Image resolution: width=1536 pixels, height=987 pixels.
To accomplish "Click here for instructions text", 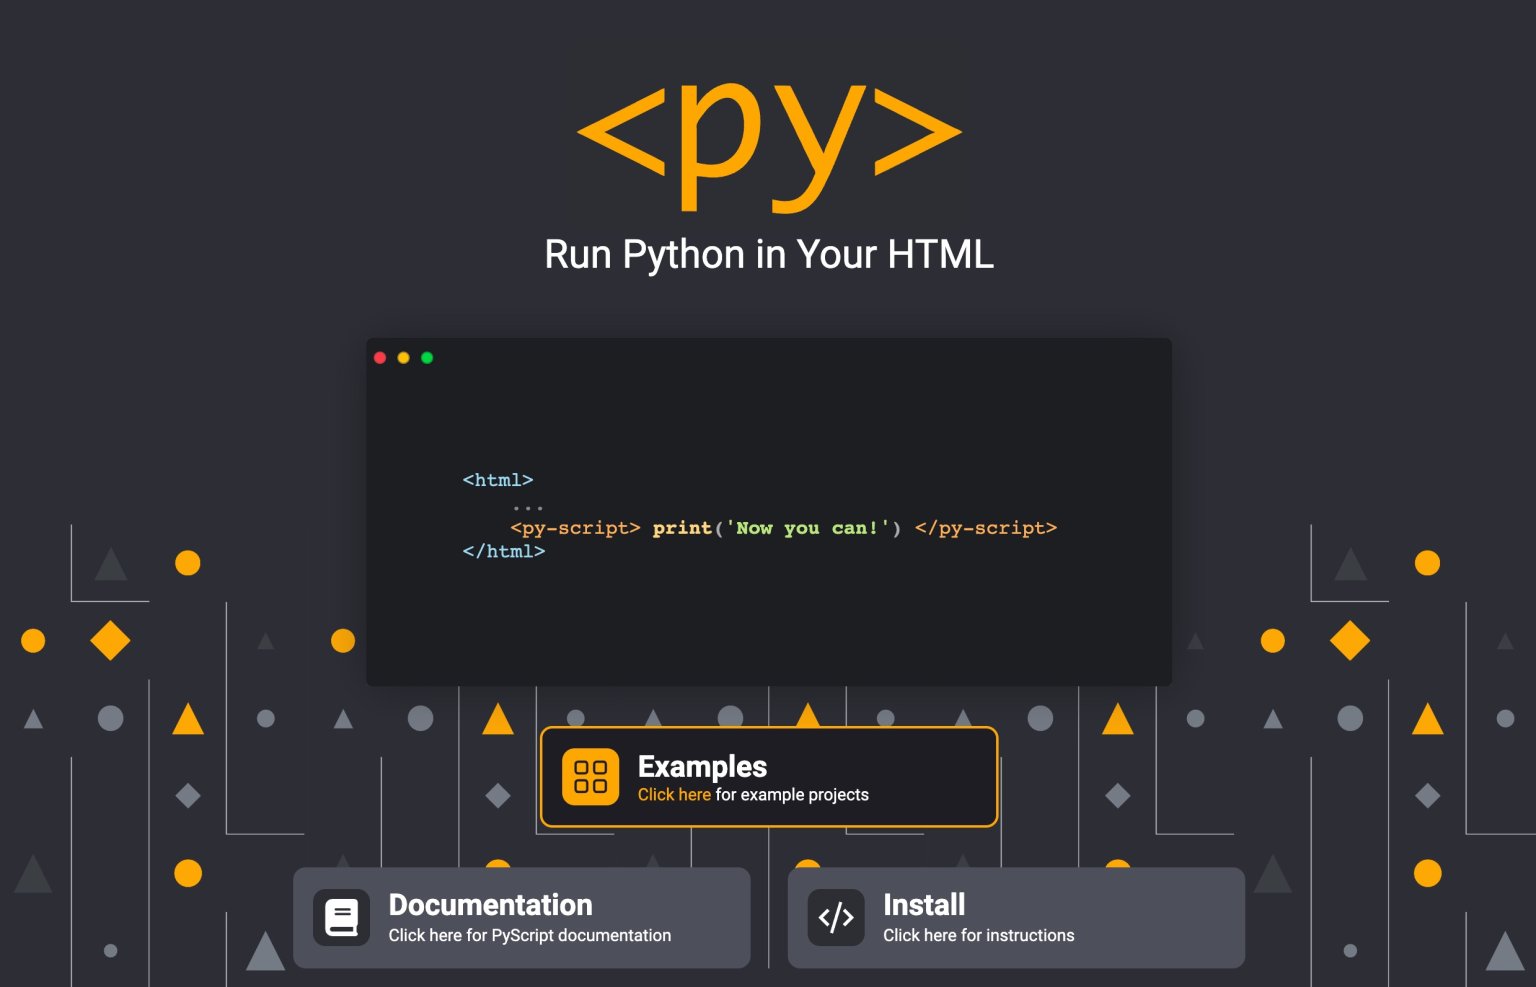I will click(x=978, y=936).
